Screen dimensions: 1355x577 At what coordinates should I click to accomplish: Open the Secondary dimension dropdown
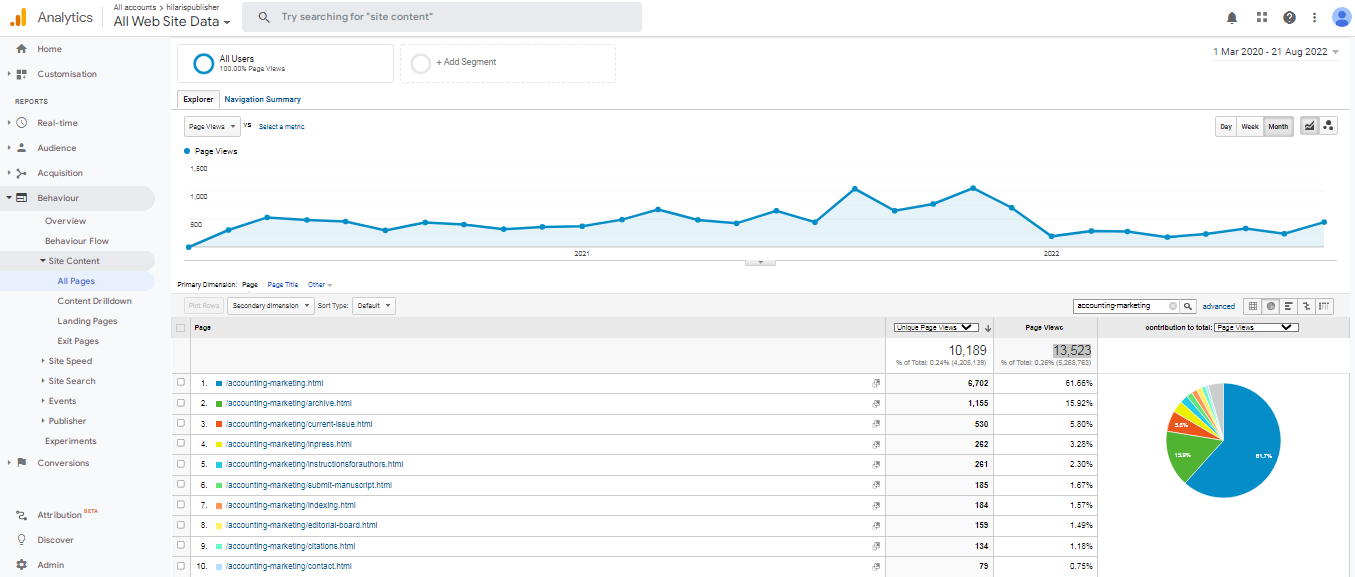pyautogui.click(x=270, y=306)
